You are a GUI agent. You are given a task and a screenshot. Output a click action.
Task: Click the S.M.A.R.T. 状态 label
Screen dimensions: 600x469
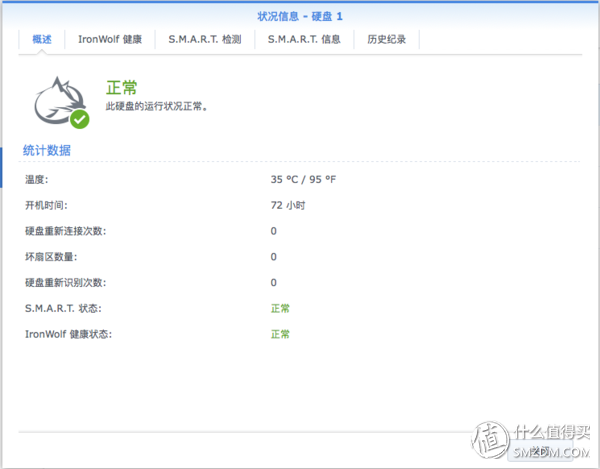pos(63,308)
